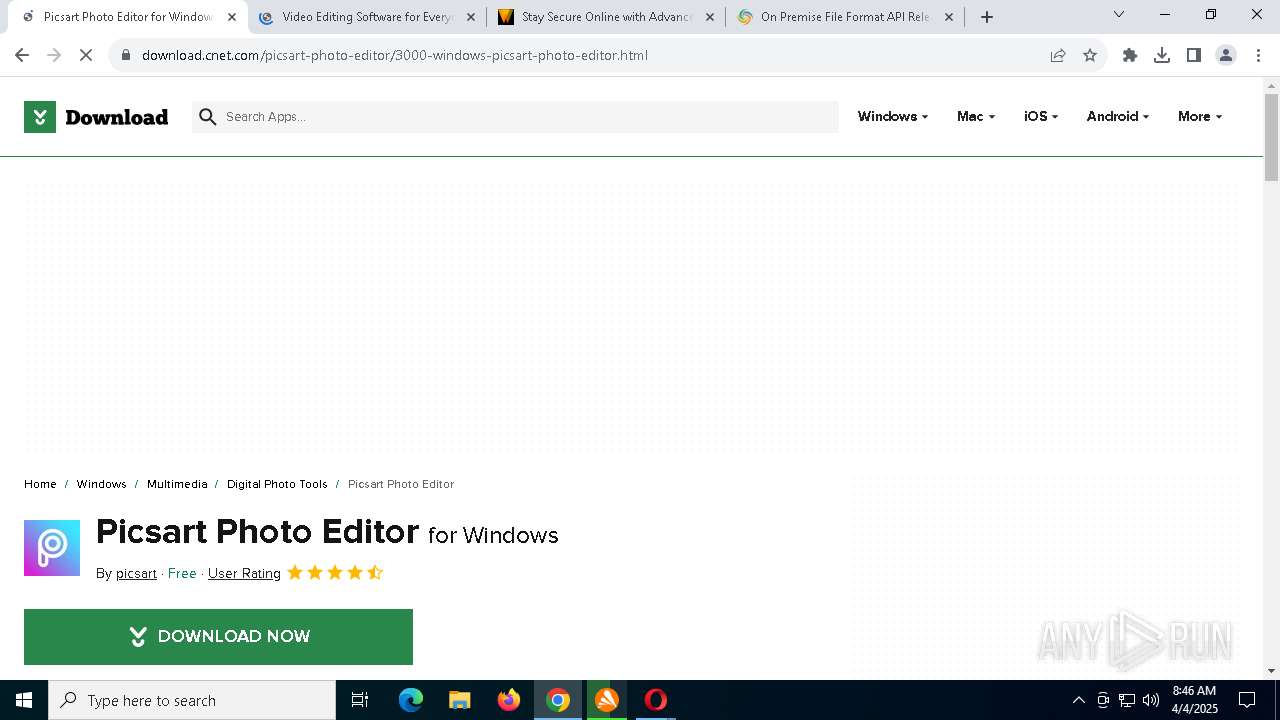This screenshot has width=1280, height=720.
Task: Click the Picsart Photo Editor breadcrumb text
Action: 401,484
